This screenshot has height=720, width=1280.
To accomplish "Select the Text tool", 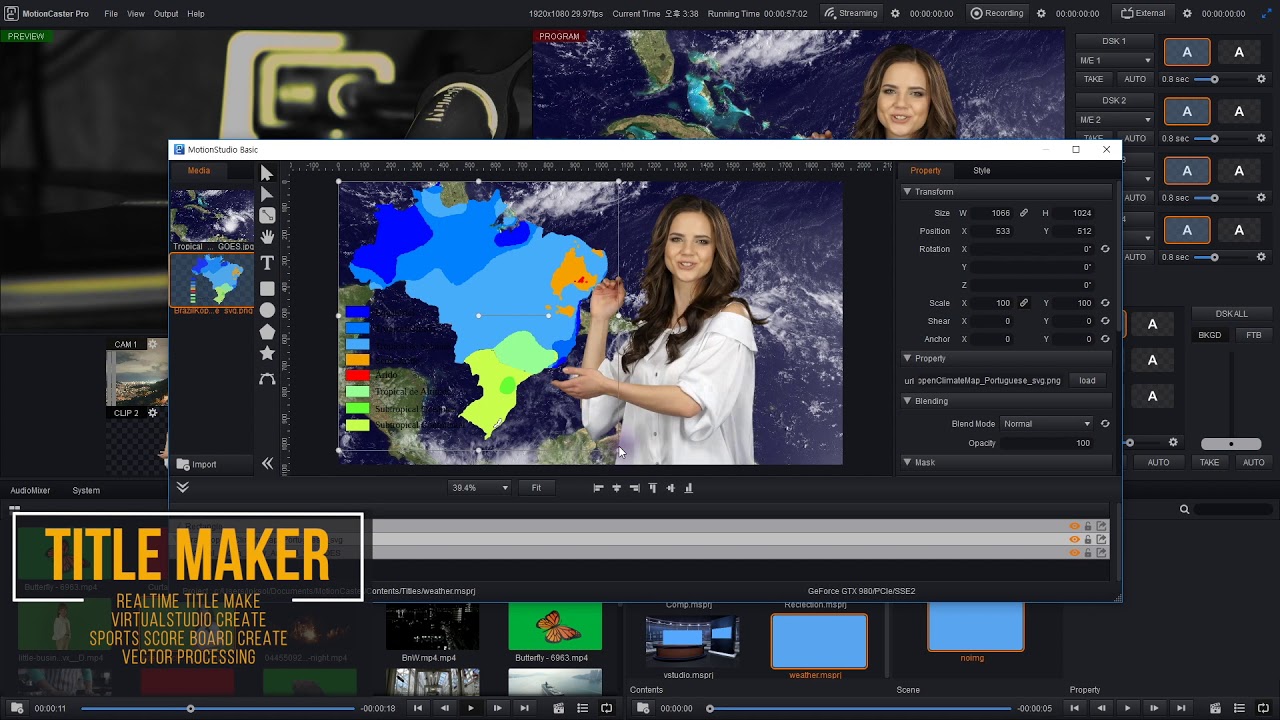I will pos(267,262).
